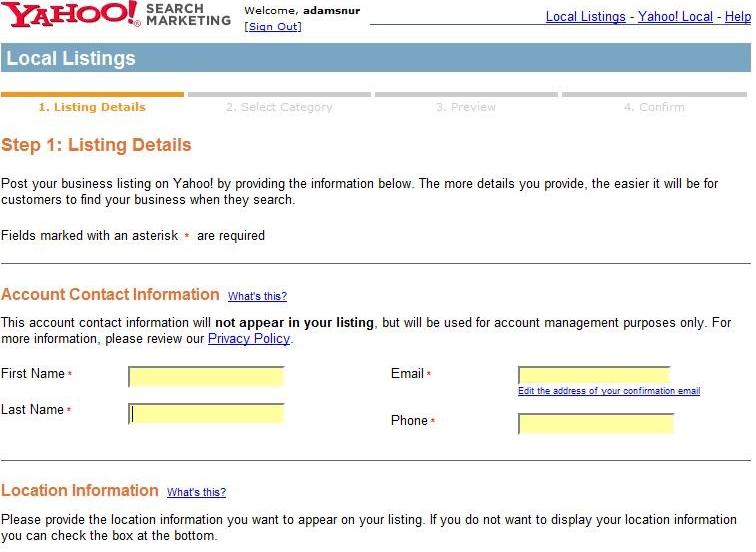The width and height of the screenshot is (756, 552).
Task: Open What's this? beside Location Information
Action: click(x=196, y=492)
